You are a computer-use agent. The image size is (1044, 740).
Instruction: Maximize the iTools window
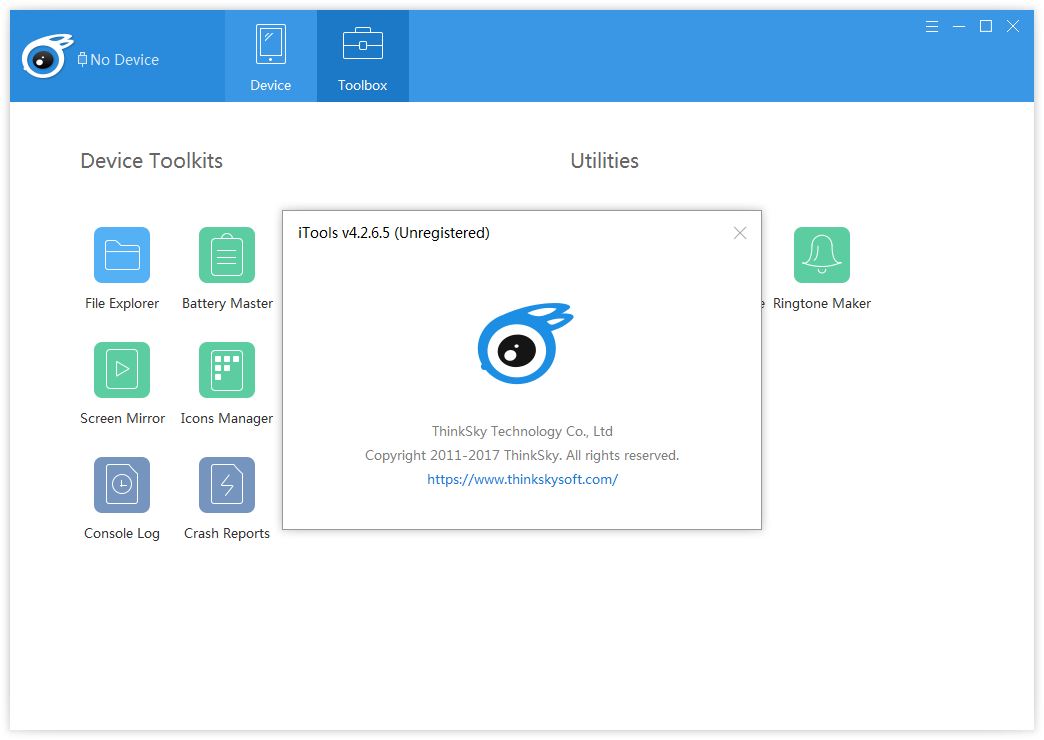986,27
